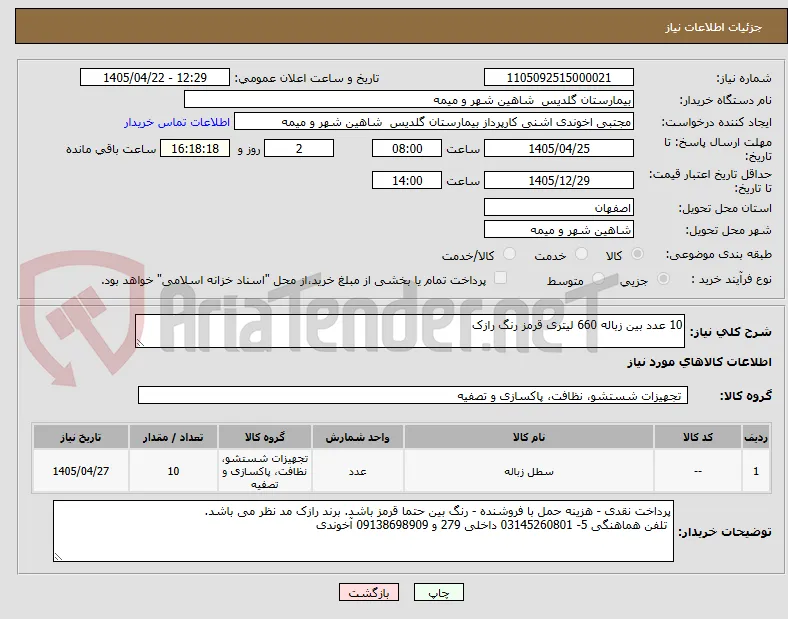The width and height of the screenshot is (788, 619).
Task: Select the متوسط purchase type radio
Action: pyautogui.click(x=598, y=279)
